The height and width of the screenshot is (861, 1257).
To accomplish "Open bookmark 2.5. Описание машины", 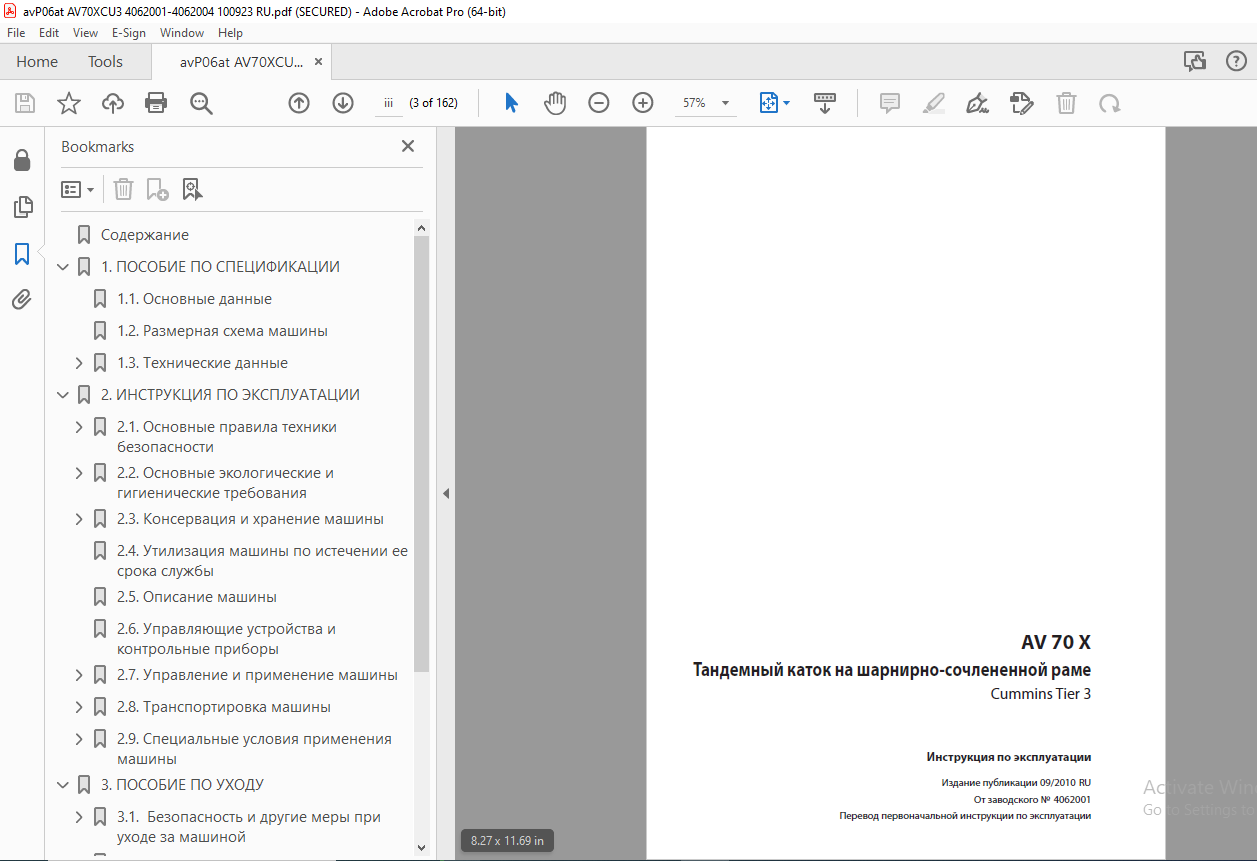I will (197, 597).
